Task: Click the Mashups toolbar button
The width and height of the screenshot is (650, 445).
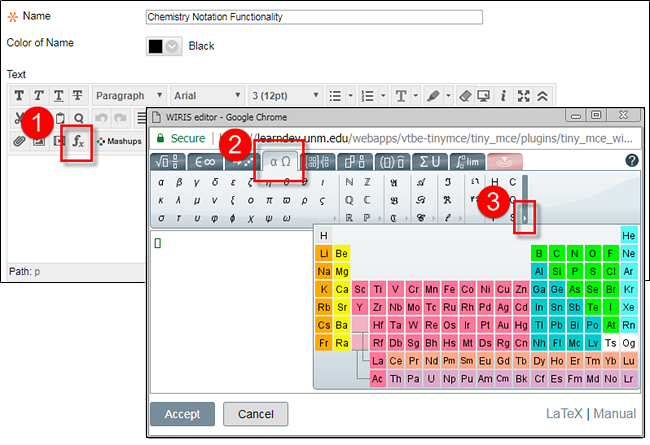Action: 118,141
